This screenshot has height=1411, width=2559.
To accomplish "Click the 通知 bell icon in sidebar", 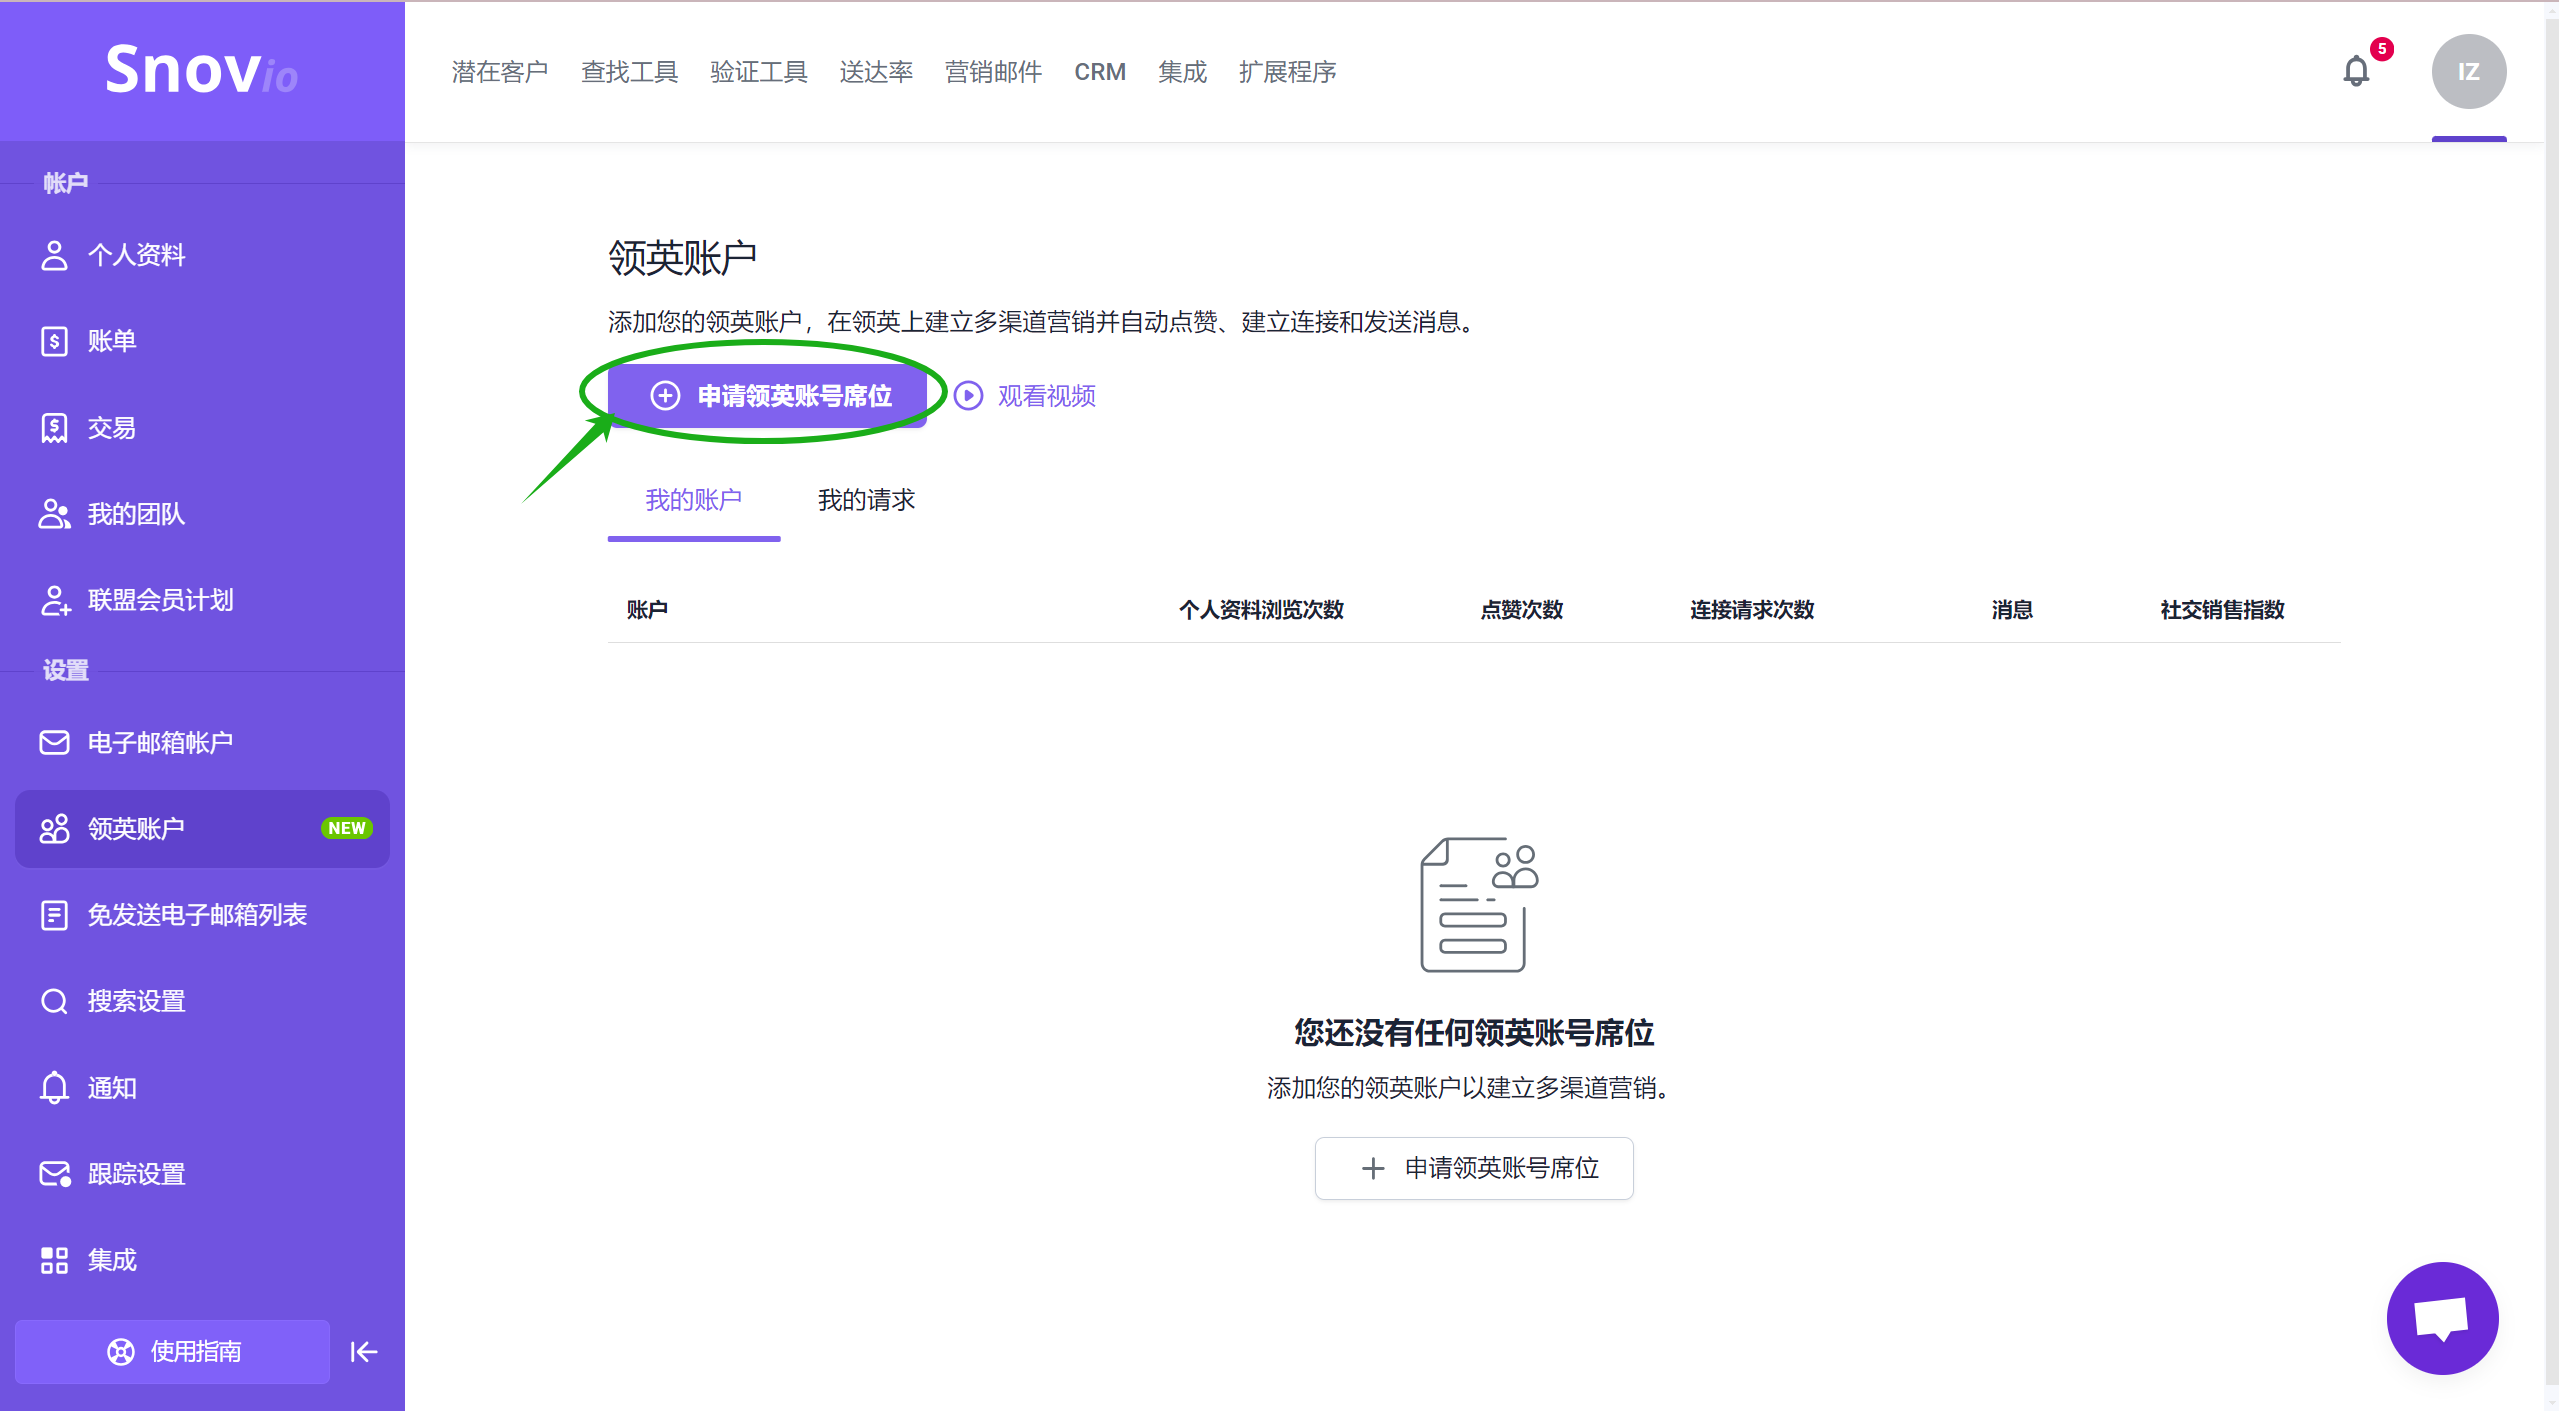I will click(54, 1088).
